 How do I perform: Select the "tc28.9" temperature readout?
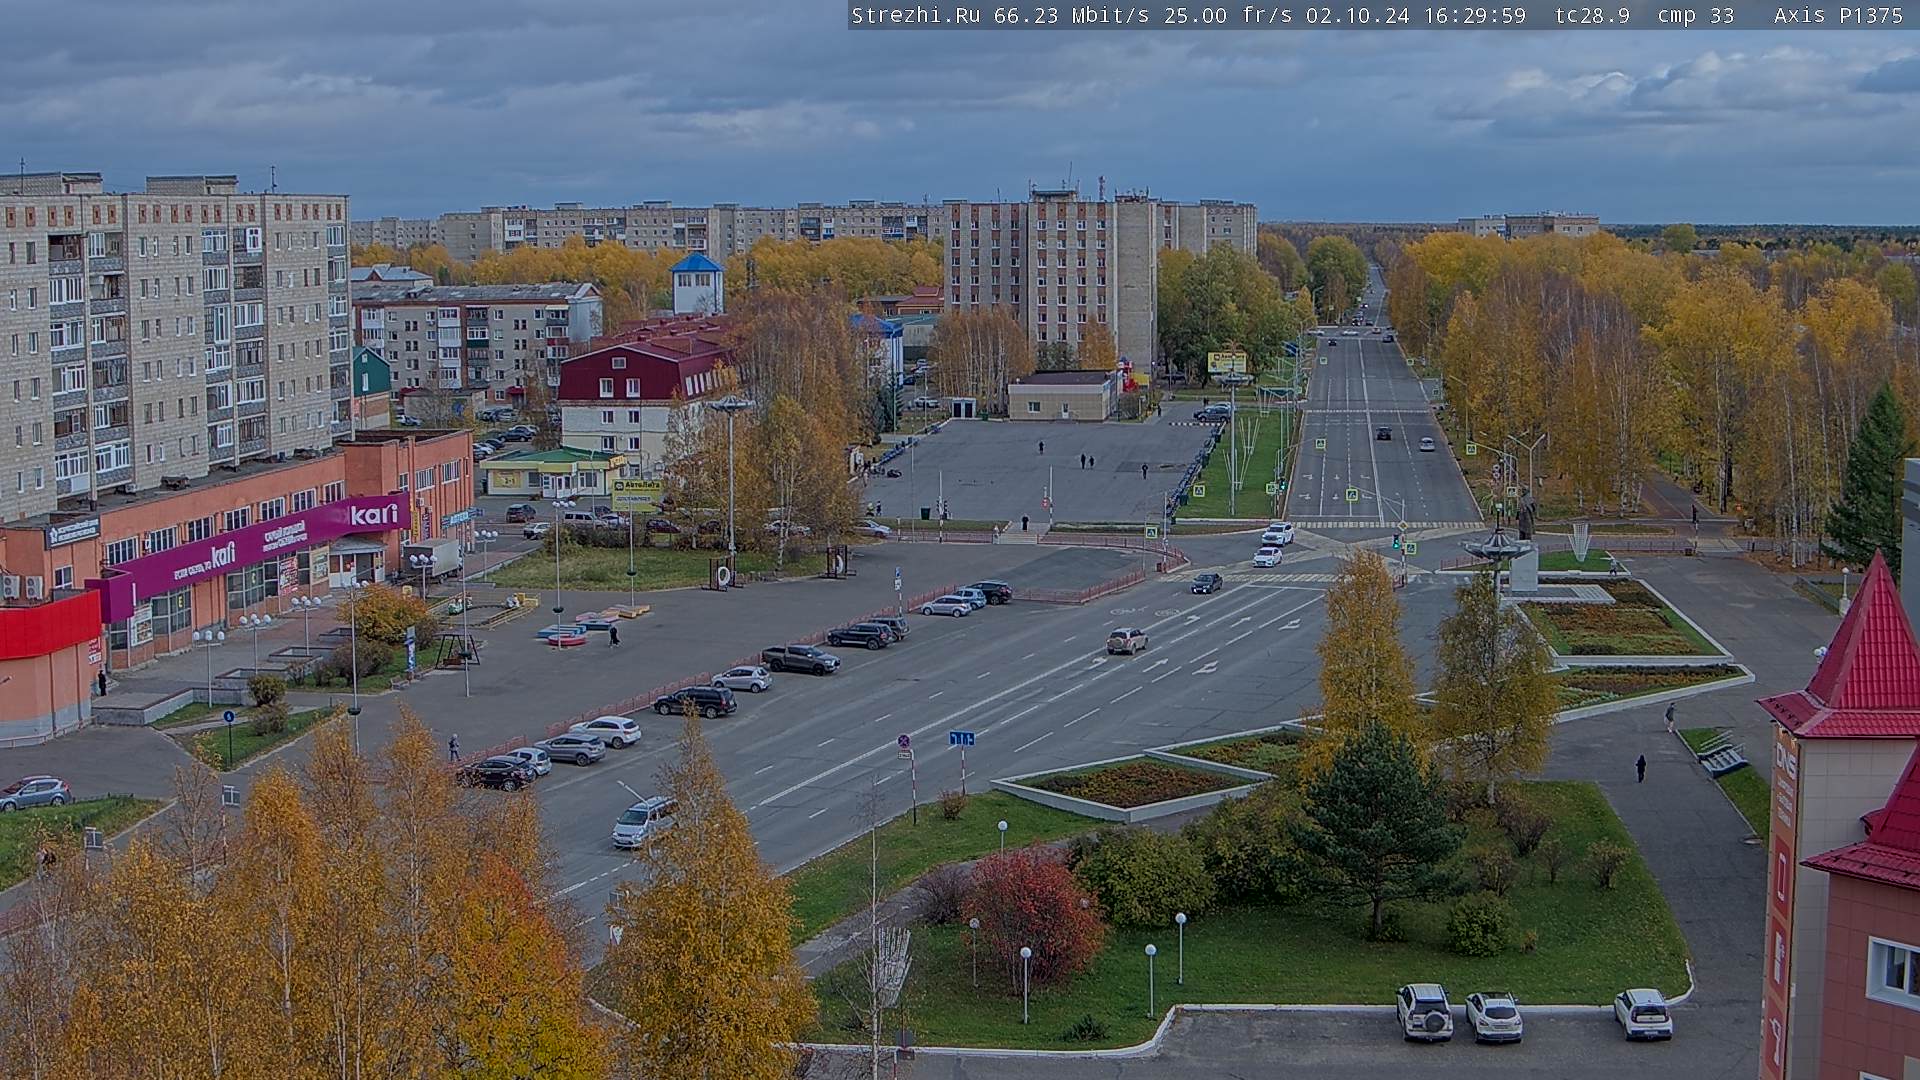pyautogui.click(x=1592, y=15)
